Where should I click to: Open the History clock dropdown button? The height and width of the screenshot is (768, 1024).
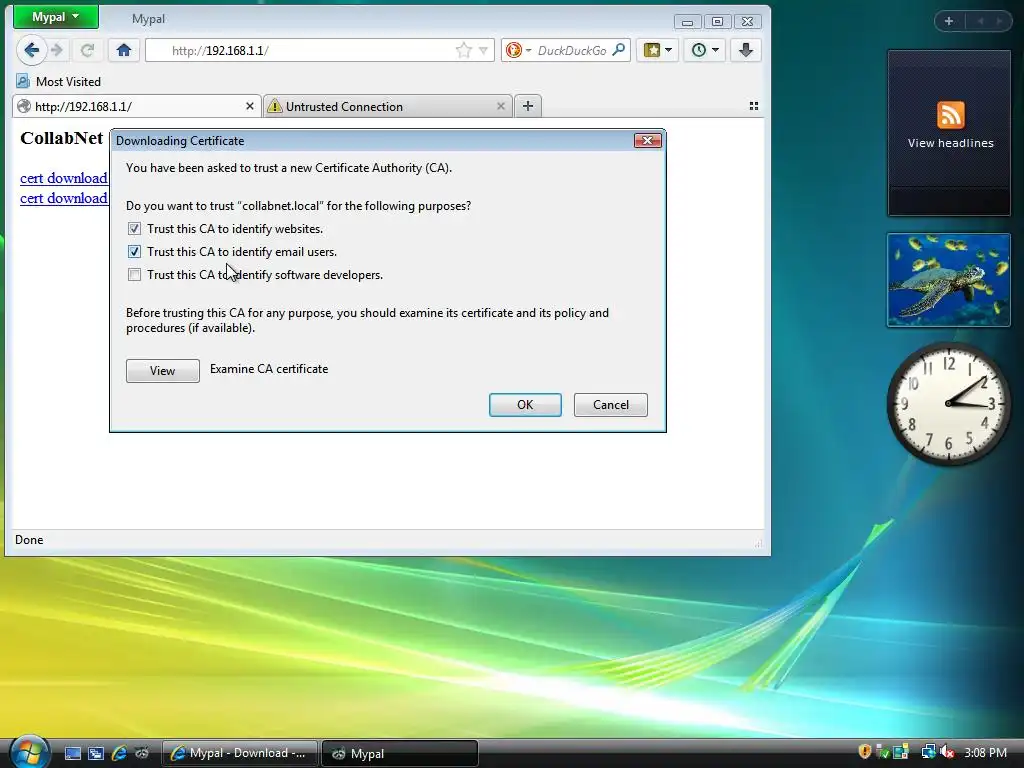(x=705, y=50)
